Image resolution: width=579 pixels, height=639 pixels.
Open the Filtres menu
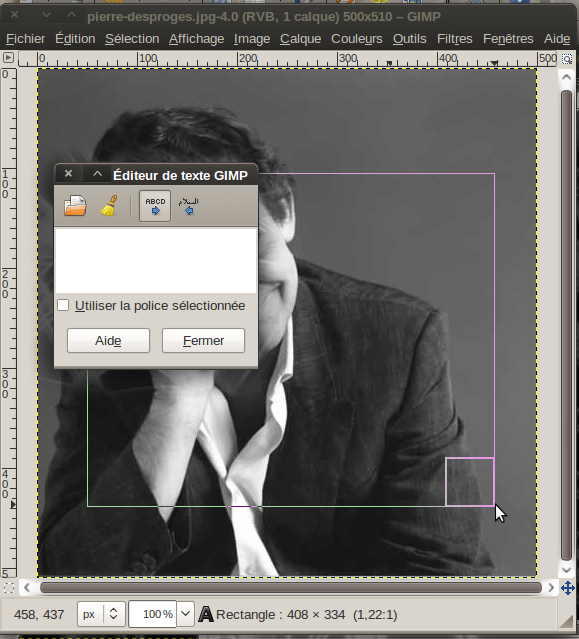[454, 39]
